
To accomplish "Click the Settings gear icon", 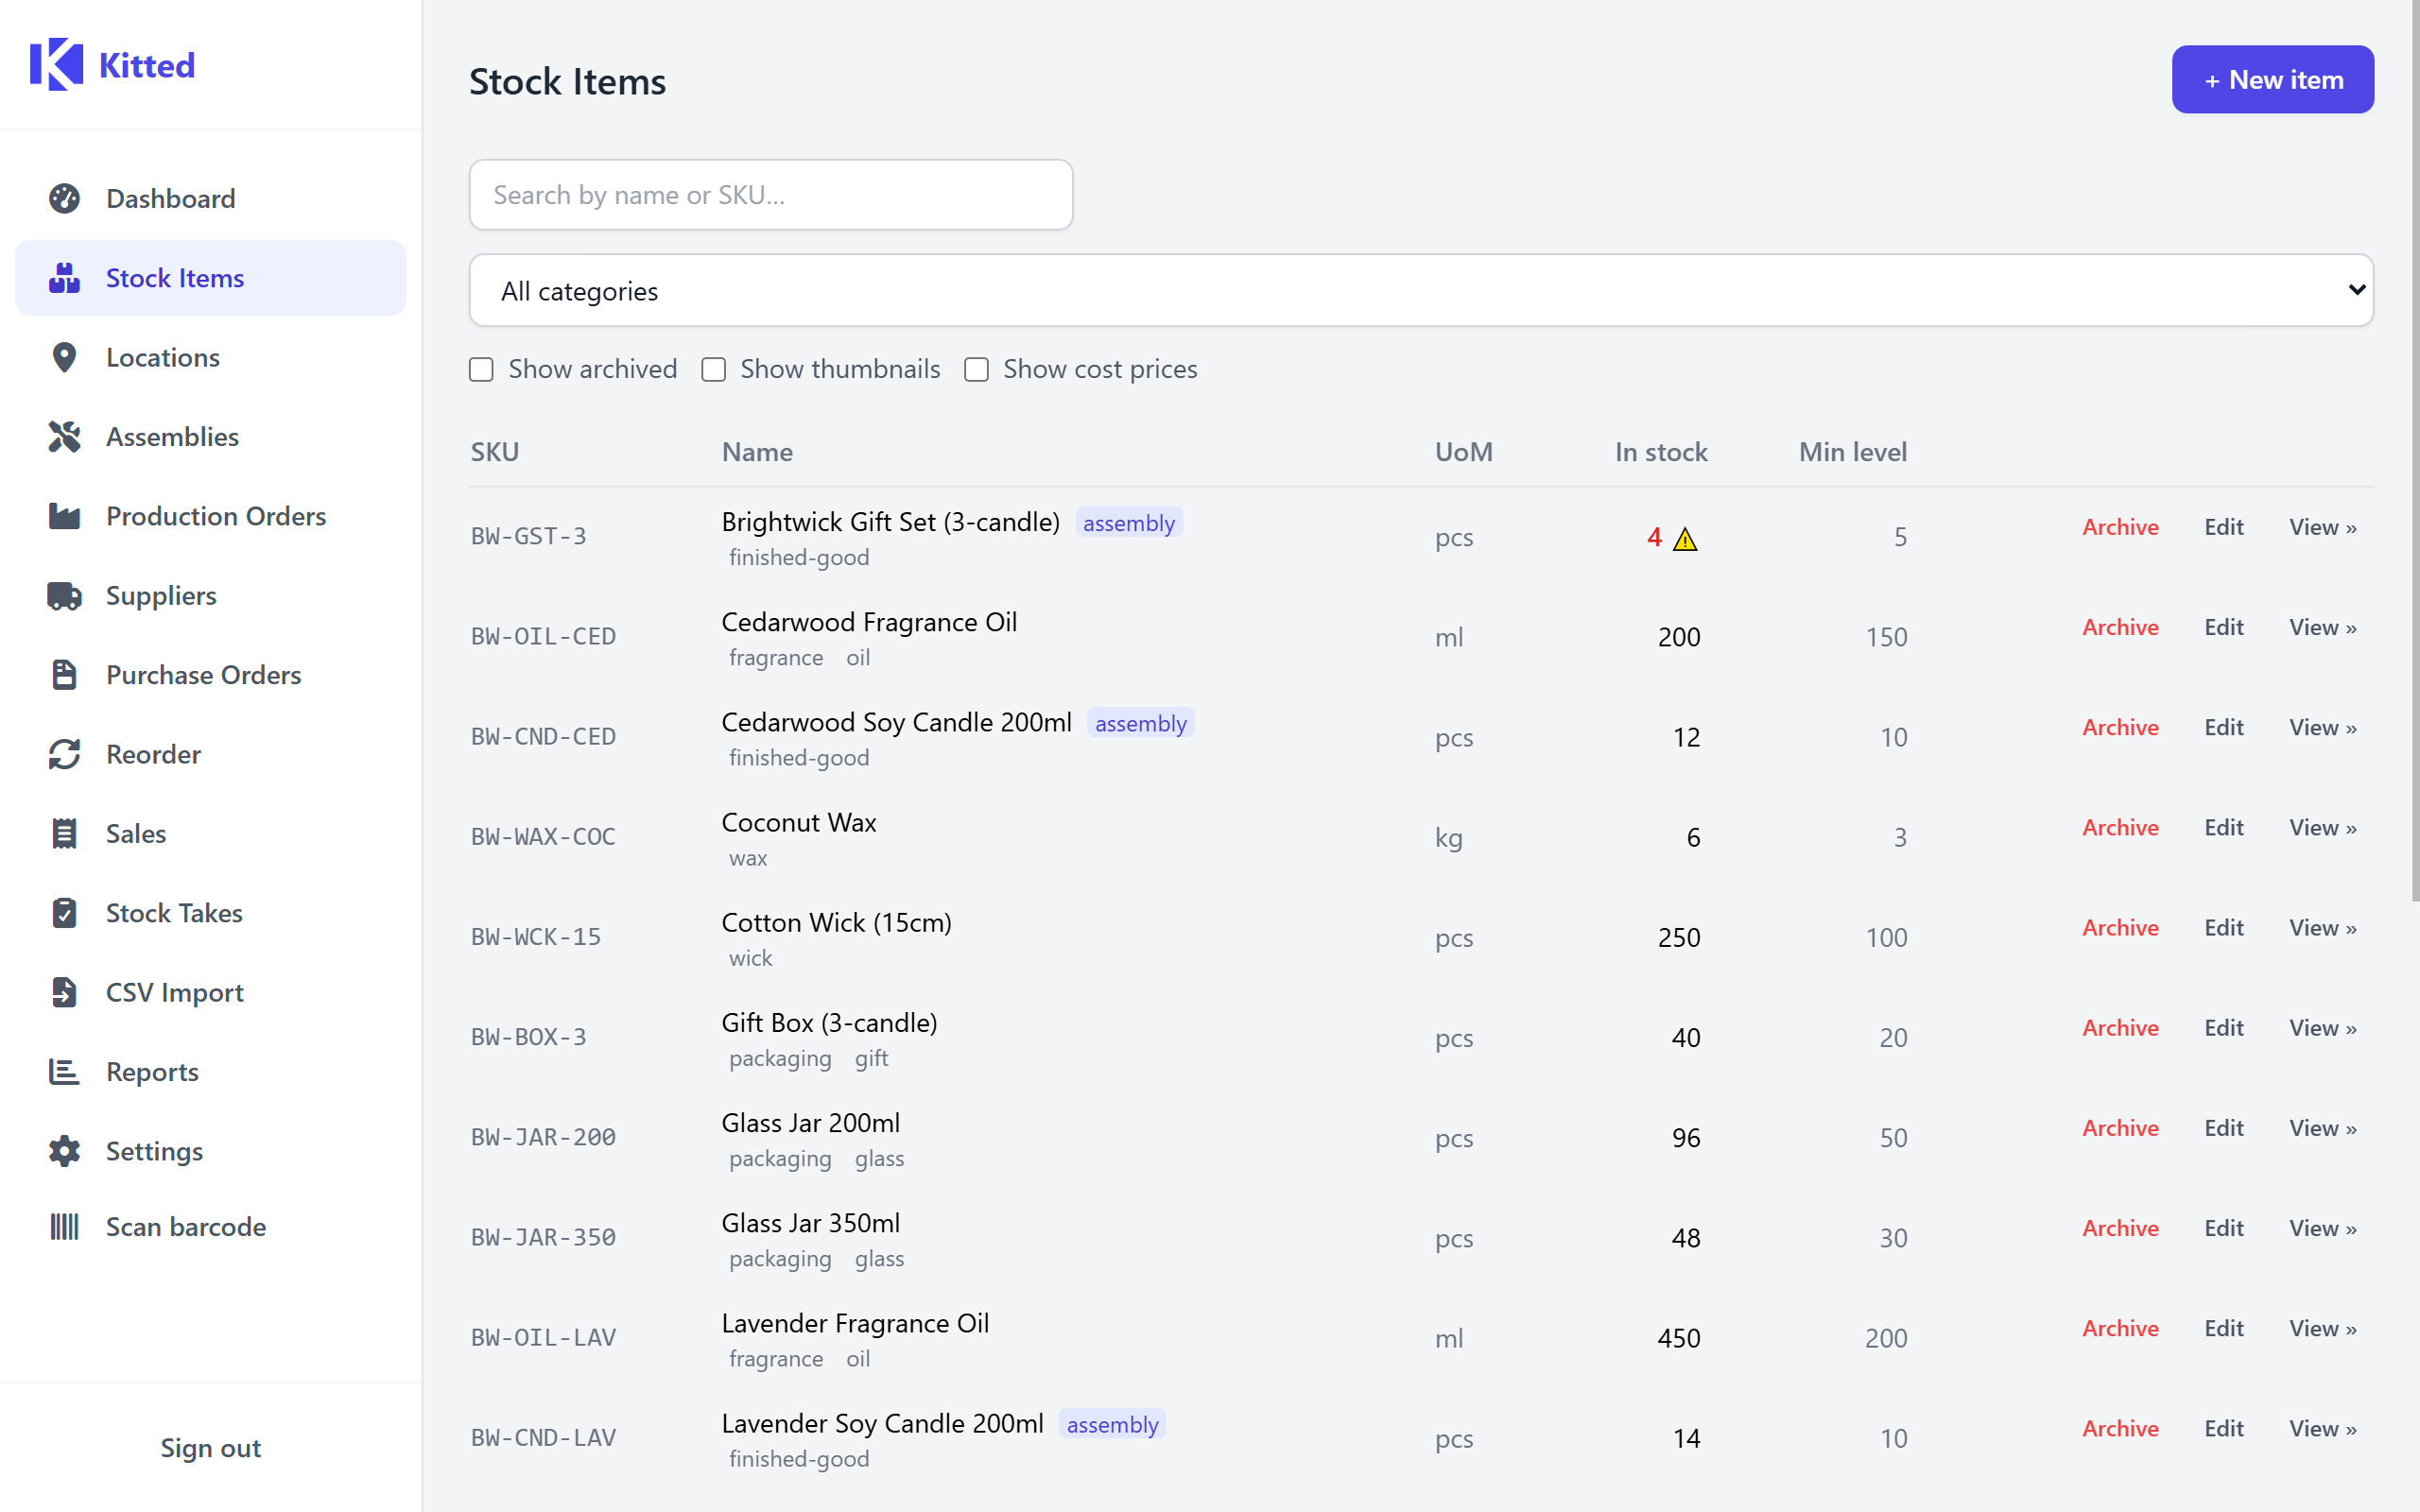I will coord(64,1151).
